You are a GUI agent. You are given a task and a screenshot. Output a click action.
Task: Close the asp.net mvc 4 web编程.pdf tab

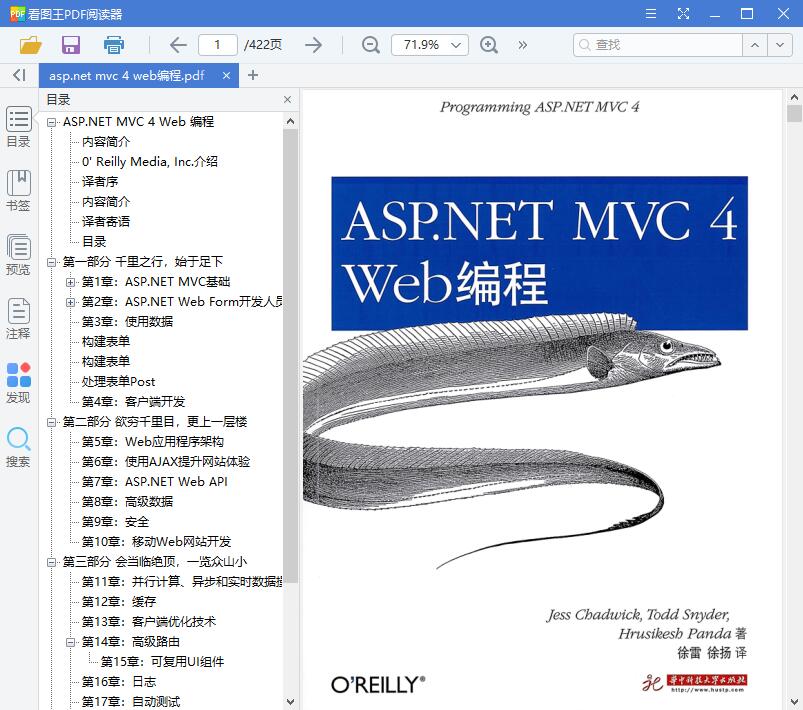click(226, 76)
